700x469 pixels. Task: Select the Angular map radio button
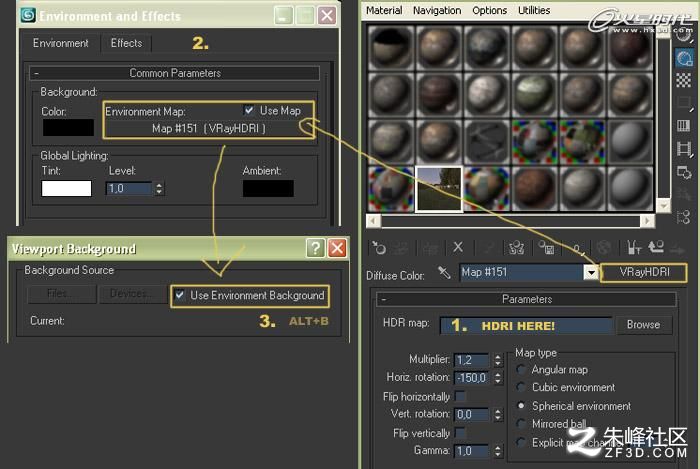[x=521, y=369]
